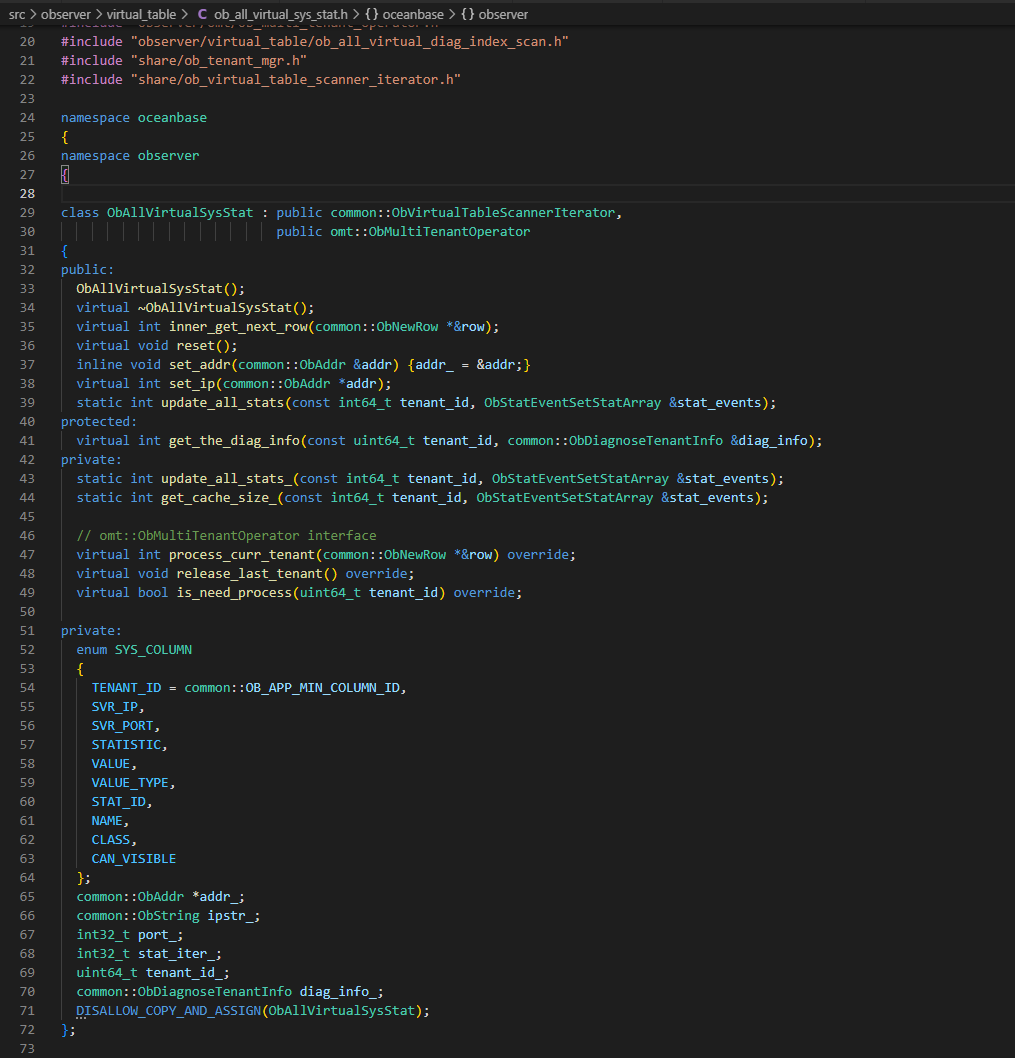This screenshot has width=1015, height=1058.
Task: Click the 'SVR_IP' enum value
Action: [x=115, y=707]
